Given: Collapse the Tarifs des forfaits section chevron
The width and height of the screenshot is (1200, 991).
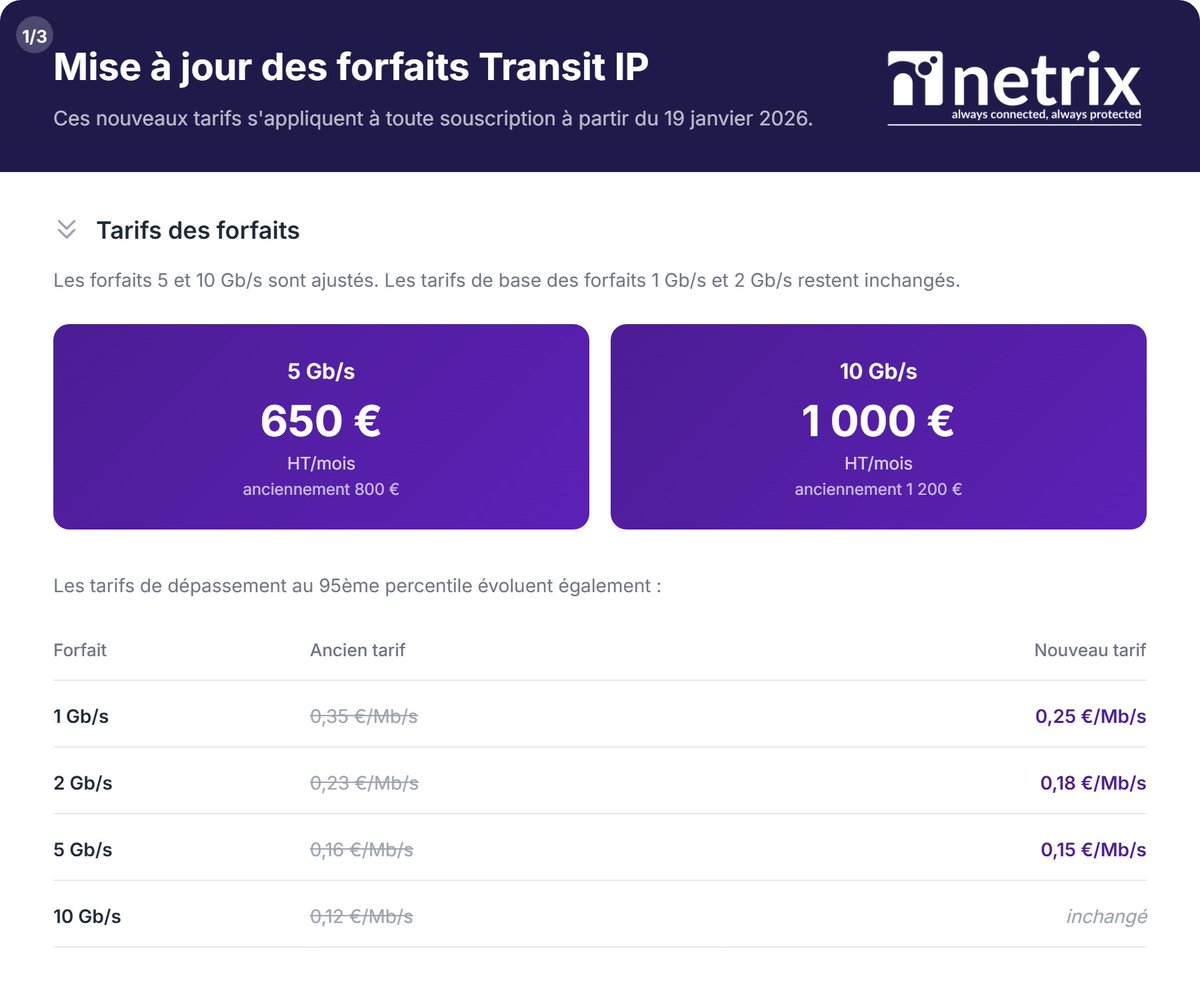Looking at the screenshot, I should point(67,230).
